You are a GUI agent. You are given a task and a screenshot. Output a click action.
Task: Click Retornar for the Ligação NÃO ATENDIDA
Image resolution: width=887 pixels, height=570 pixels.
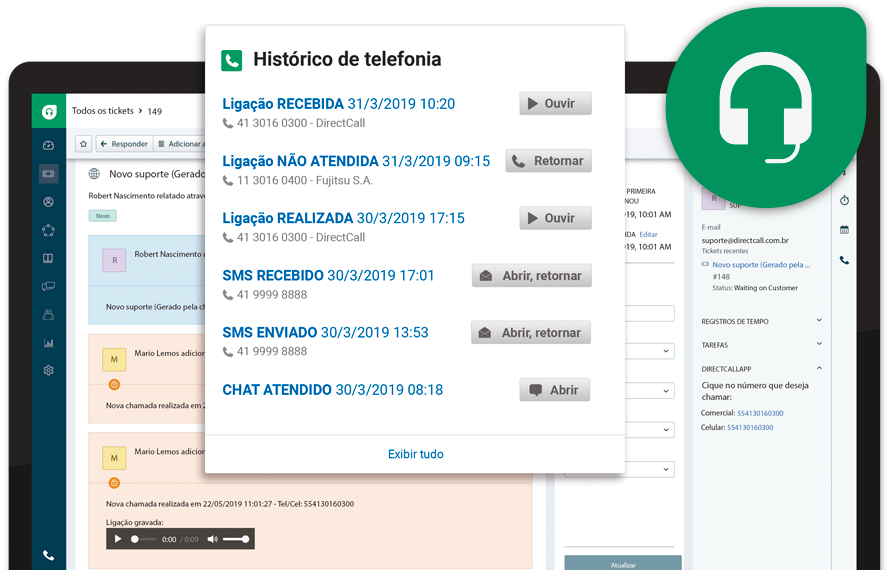549,161
